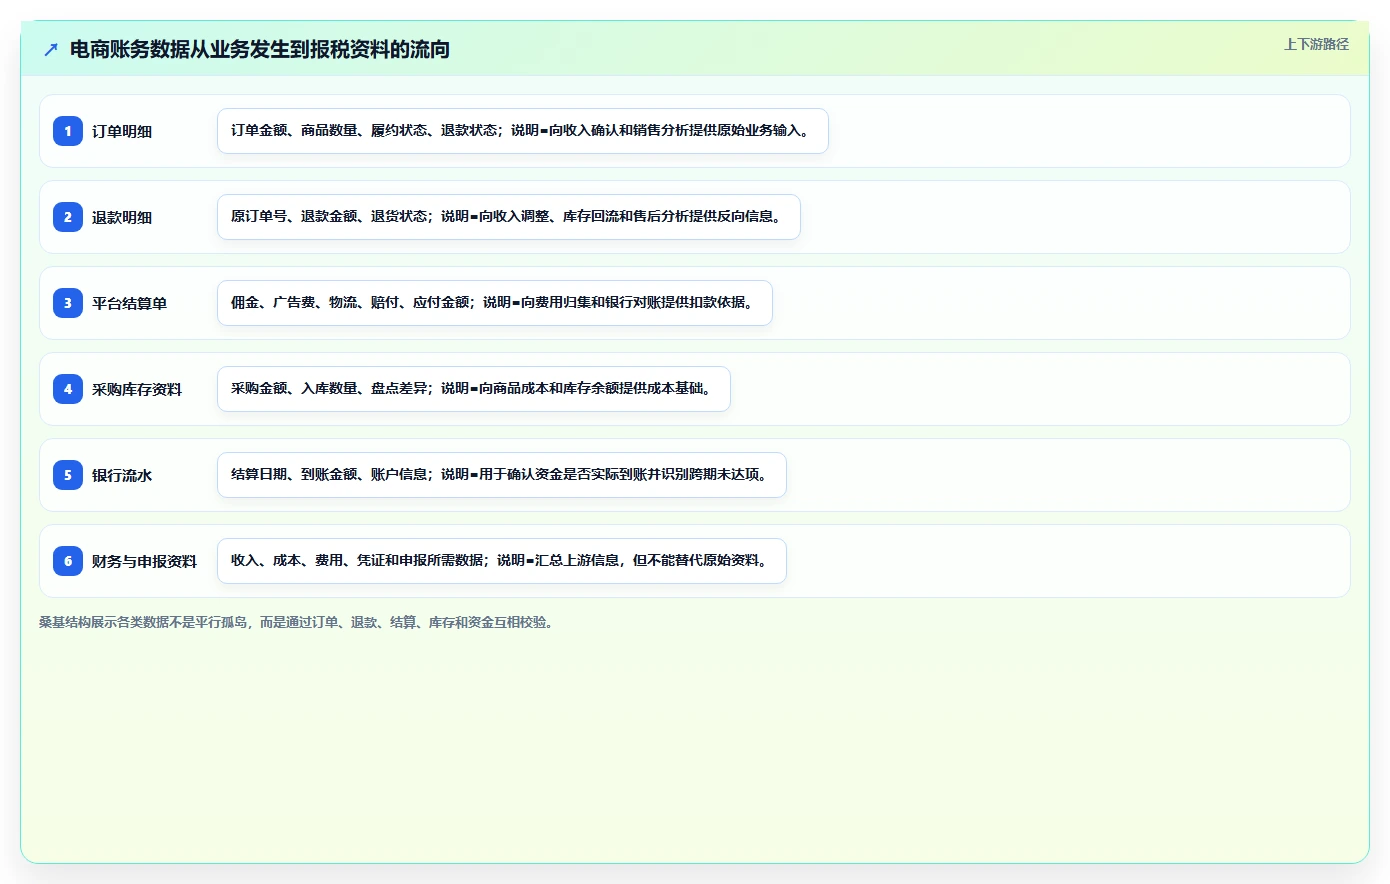Click the description box starting with 订单金额、商品数量
This screenshot has width=1390, height=884.
point(523,131)
